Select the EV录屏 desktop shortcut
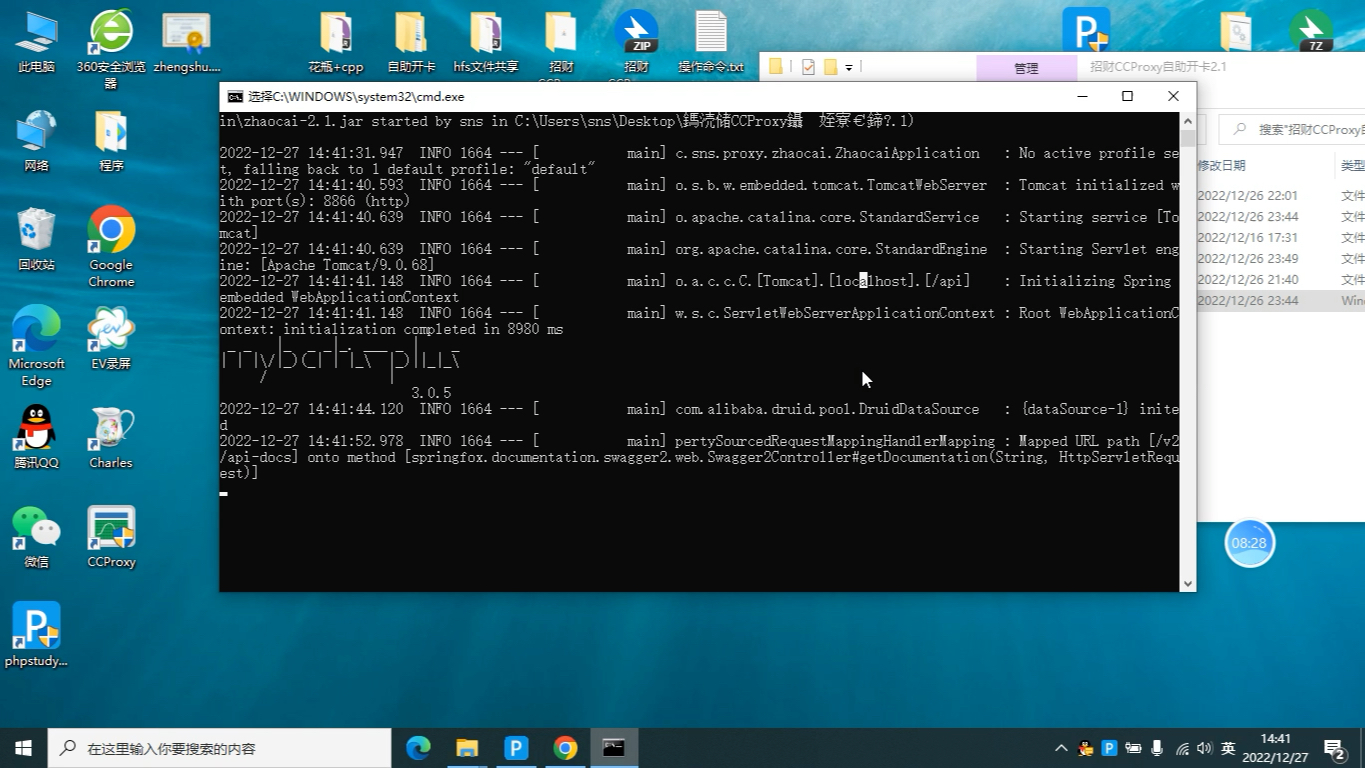 pos(111,339)
